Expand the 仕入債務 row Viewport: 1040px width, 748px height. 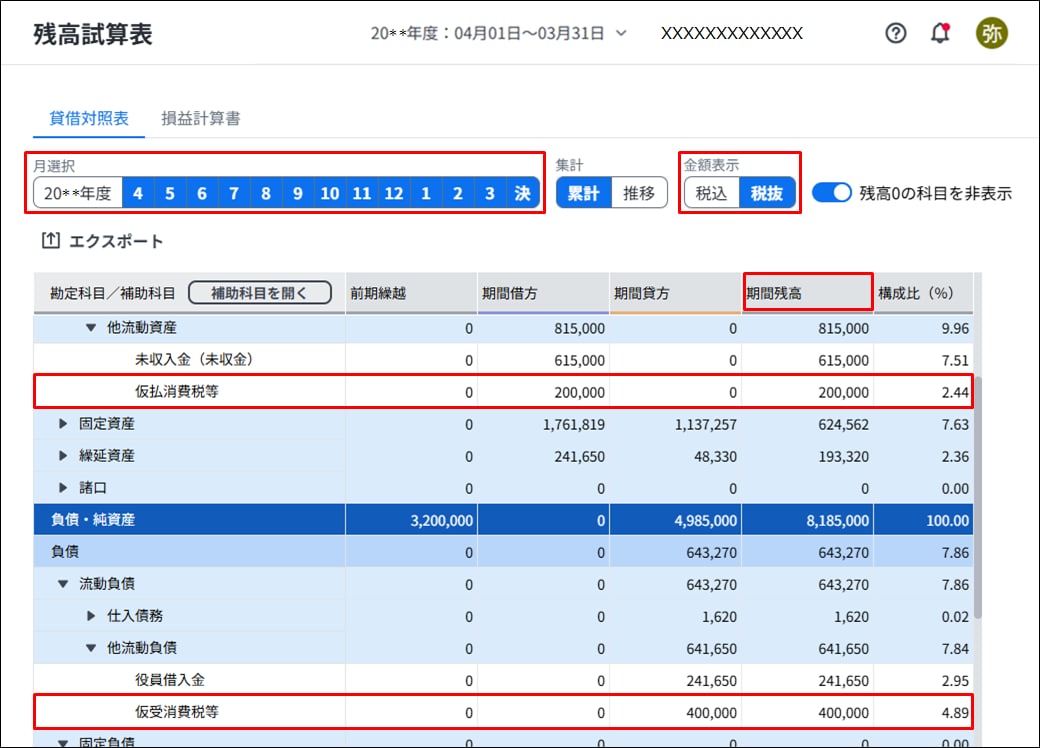tap(92, 616)
